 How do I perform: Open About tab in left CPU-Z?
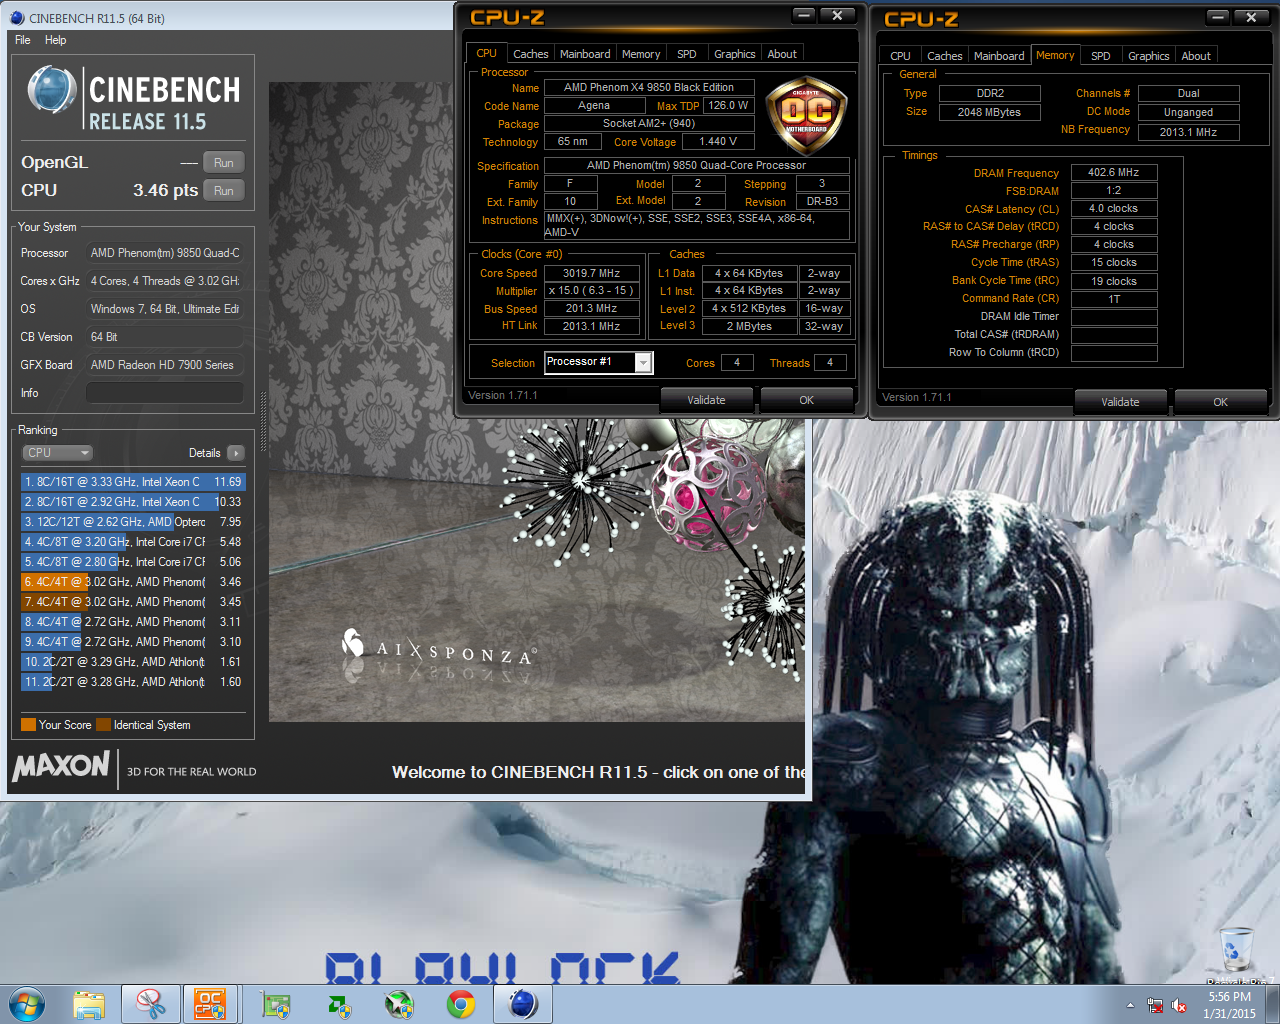[x=782, y=54]
